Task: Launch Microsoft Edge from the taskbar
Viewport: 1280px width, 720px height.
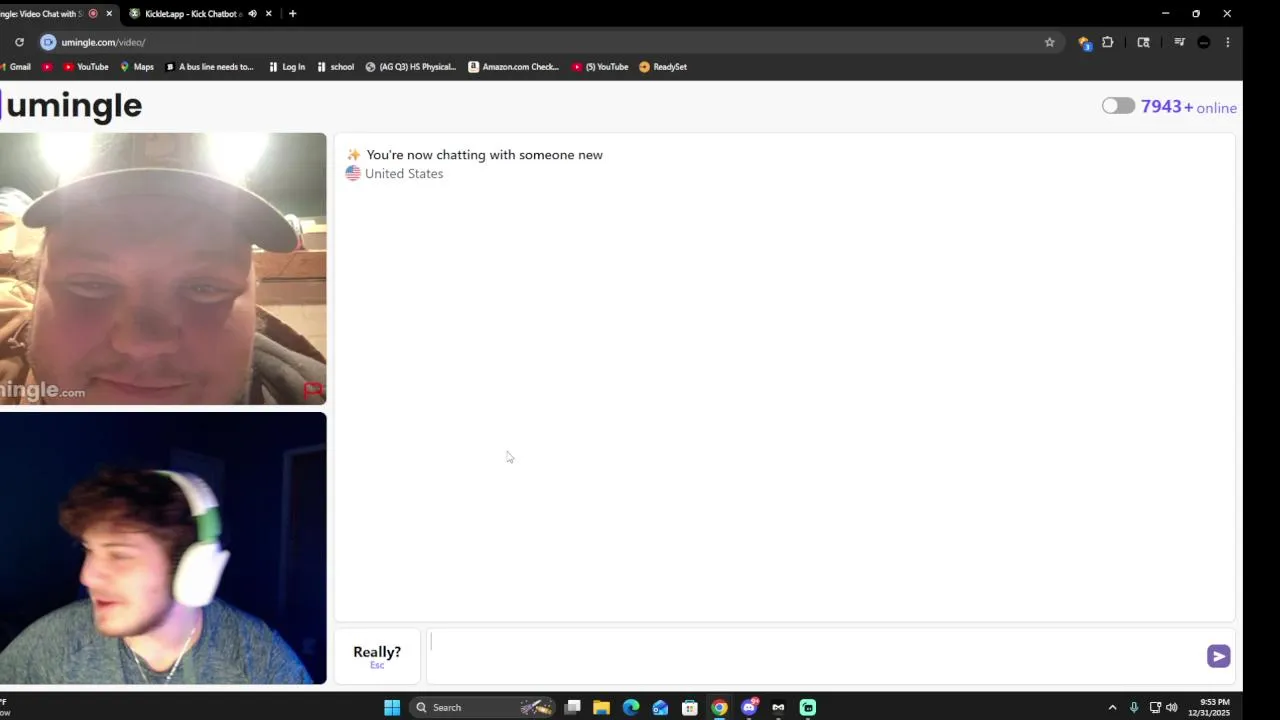Action: point(631,707)
